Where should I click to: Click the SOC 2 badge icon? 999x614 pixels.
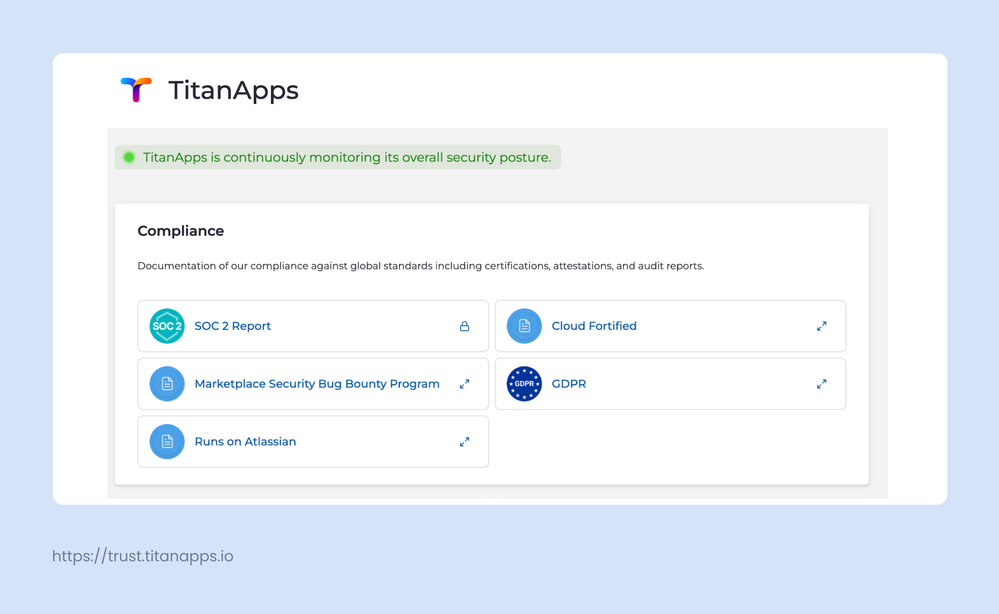click(167, 326)
